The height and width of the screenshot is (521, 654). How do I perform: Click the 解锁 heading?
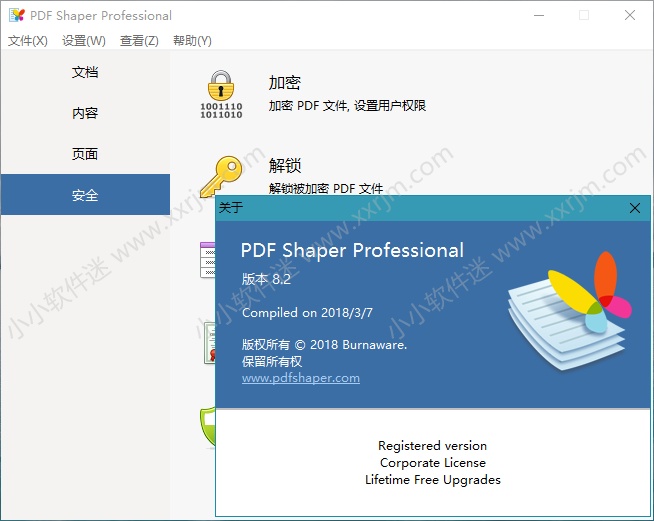click(285, 166)
